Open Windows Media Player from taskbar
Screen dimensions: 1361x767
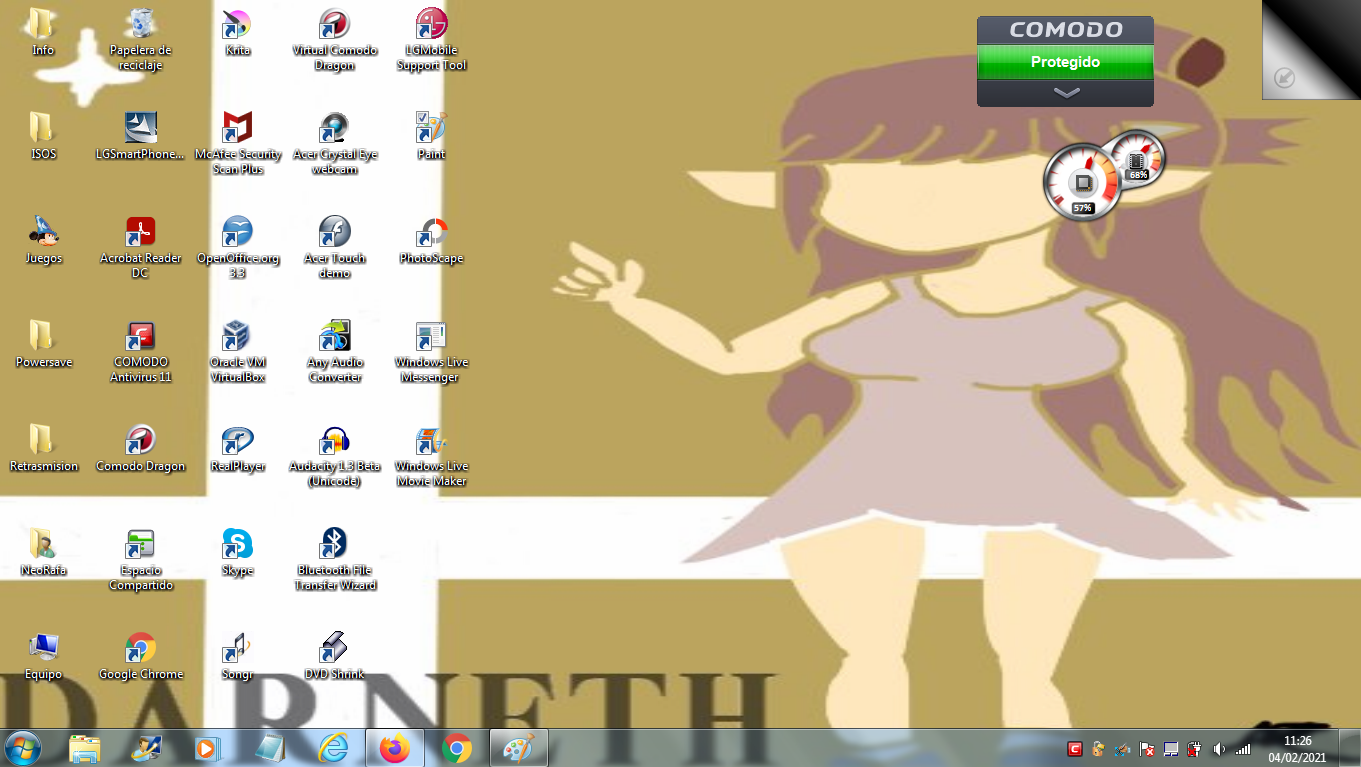coord(208,748)
